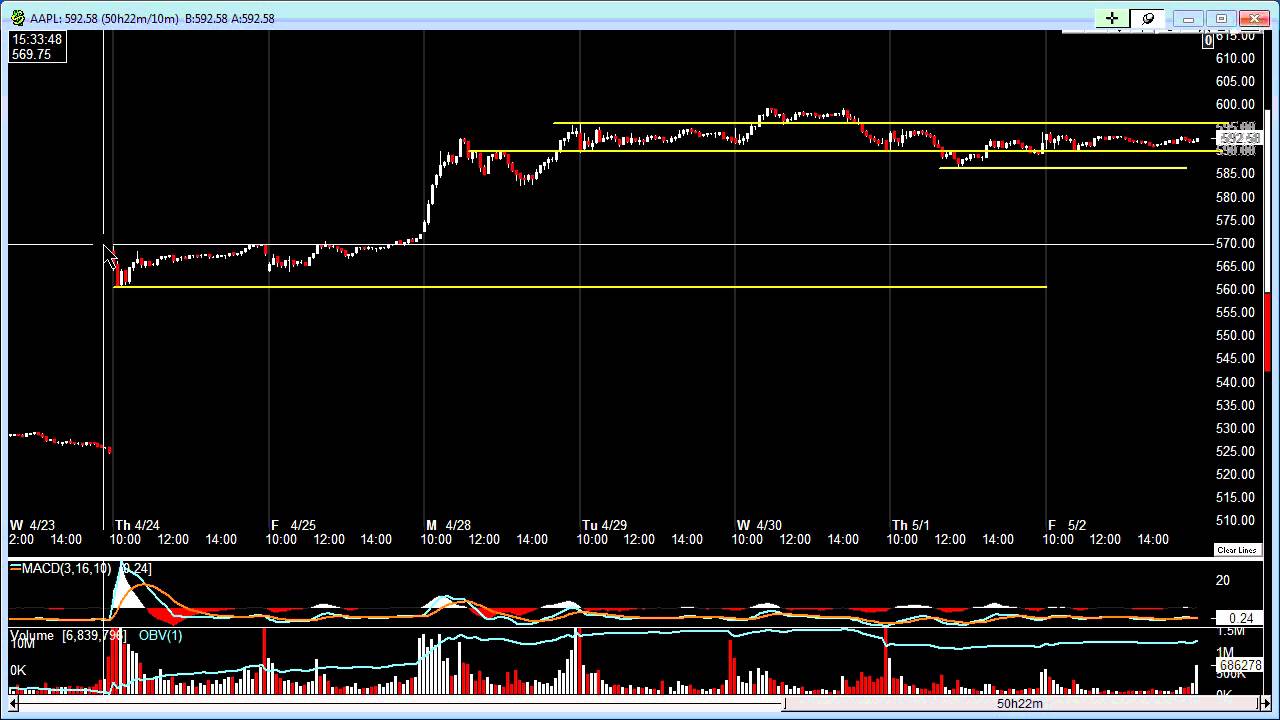Click the pushpin icon in title bar
The height and width of the screenshot is (720, 1280).
pyautogui.click(x=1148, y=18)
